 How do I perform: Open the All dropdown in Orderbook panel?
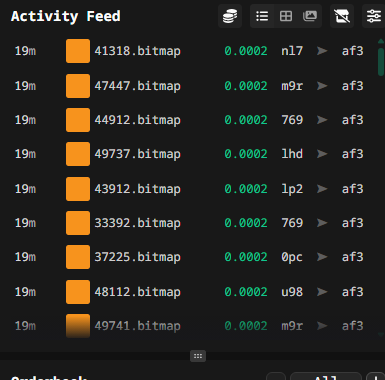click(326, 377)
